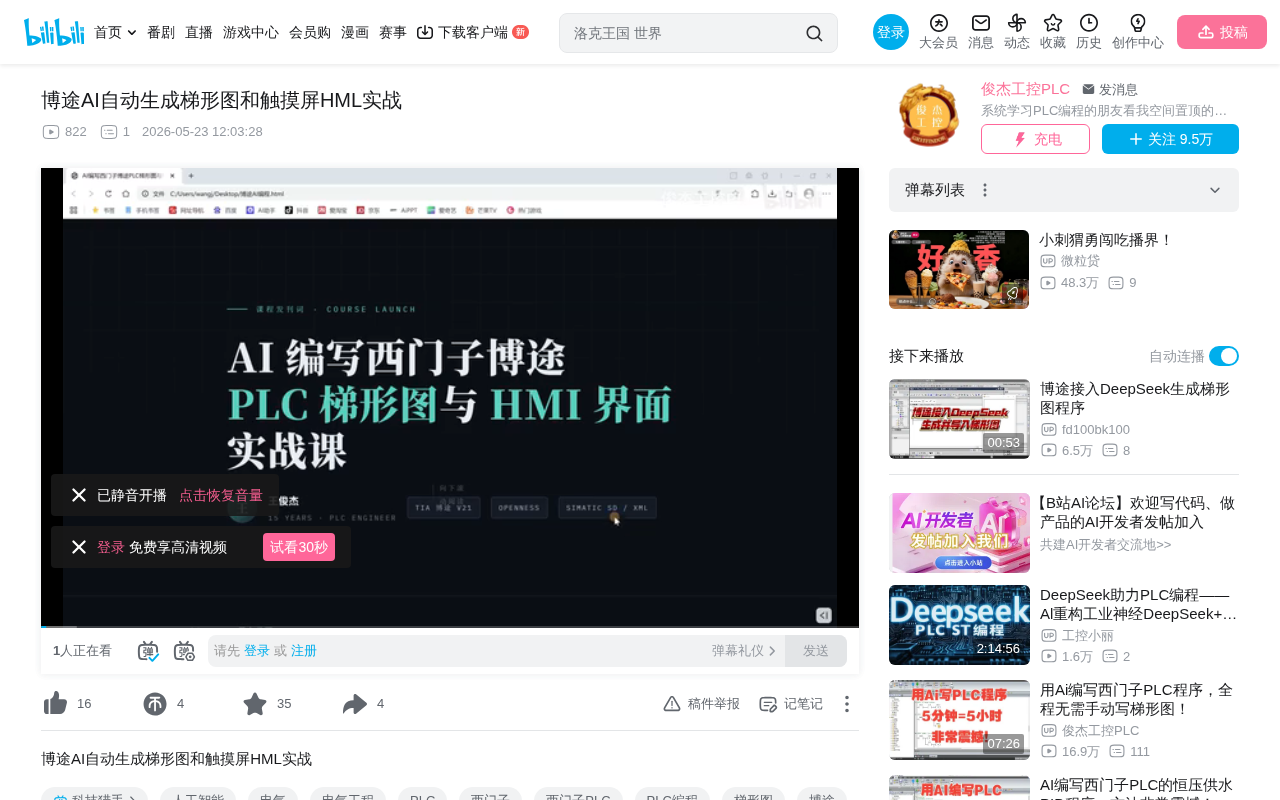Go to the 直播 menu
Screen dimensions: 1280x800
199,32
